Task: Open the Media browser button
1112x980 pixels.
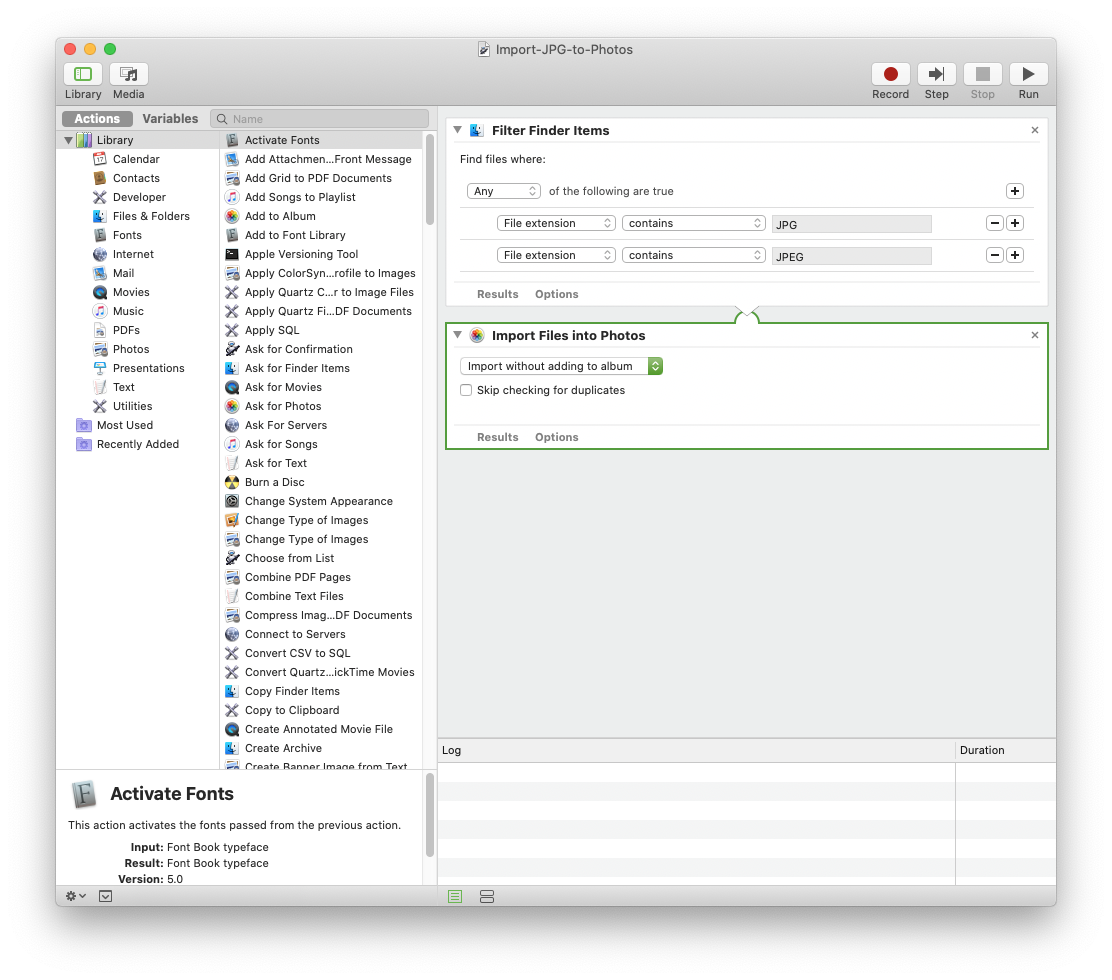Action: click(128, 74)
